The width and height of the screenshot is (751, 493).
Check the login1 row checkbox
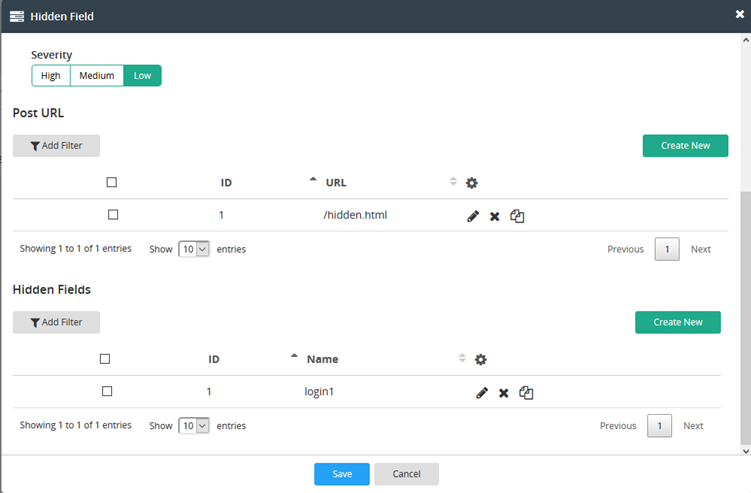coord(107,391)
